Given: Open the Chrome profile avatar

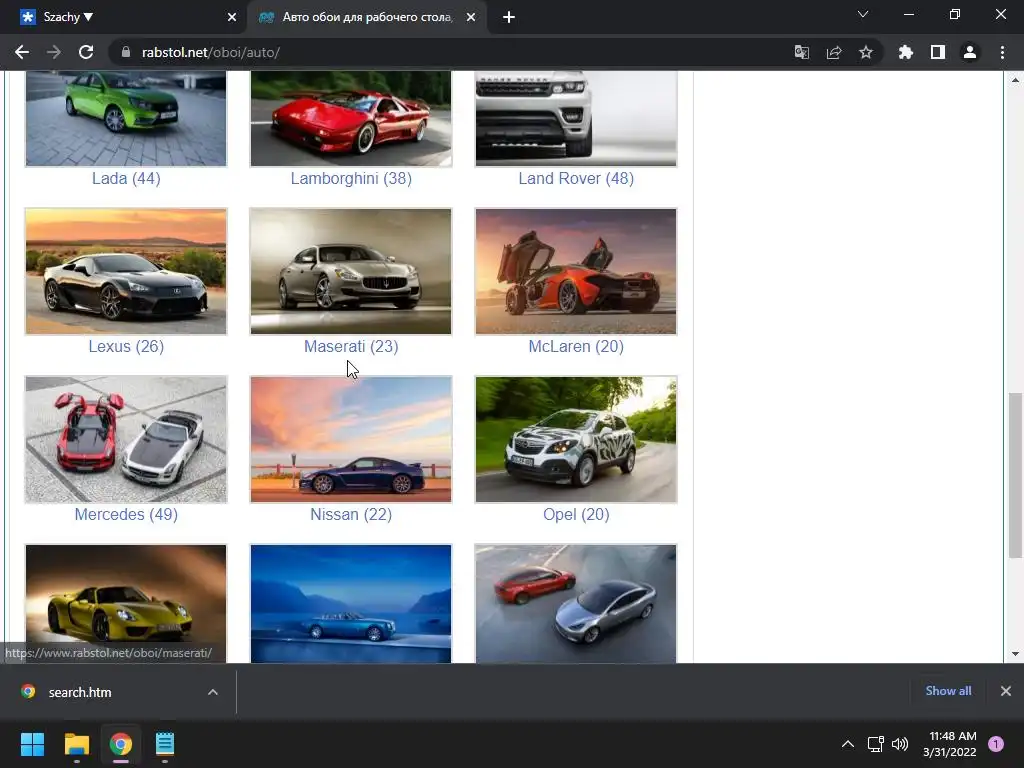Looking at the screenshot, I should coord(970,52).
